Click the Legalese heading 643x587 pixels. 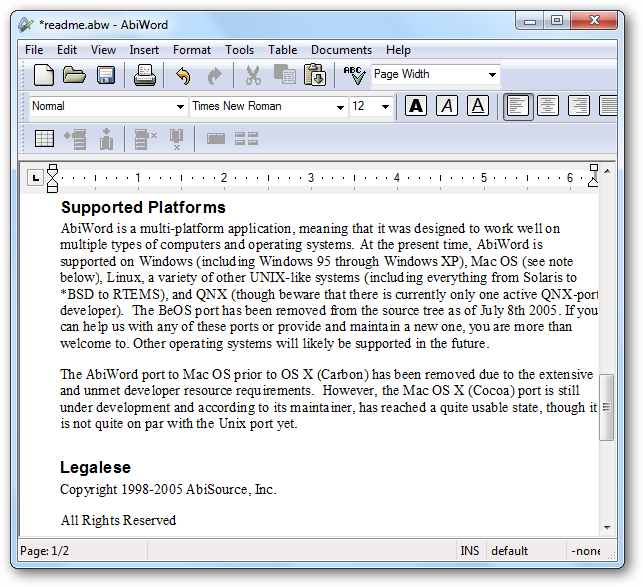point(95,467)
